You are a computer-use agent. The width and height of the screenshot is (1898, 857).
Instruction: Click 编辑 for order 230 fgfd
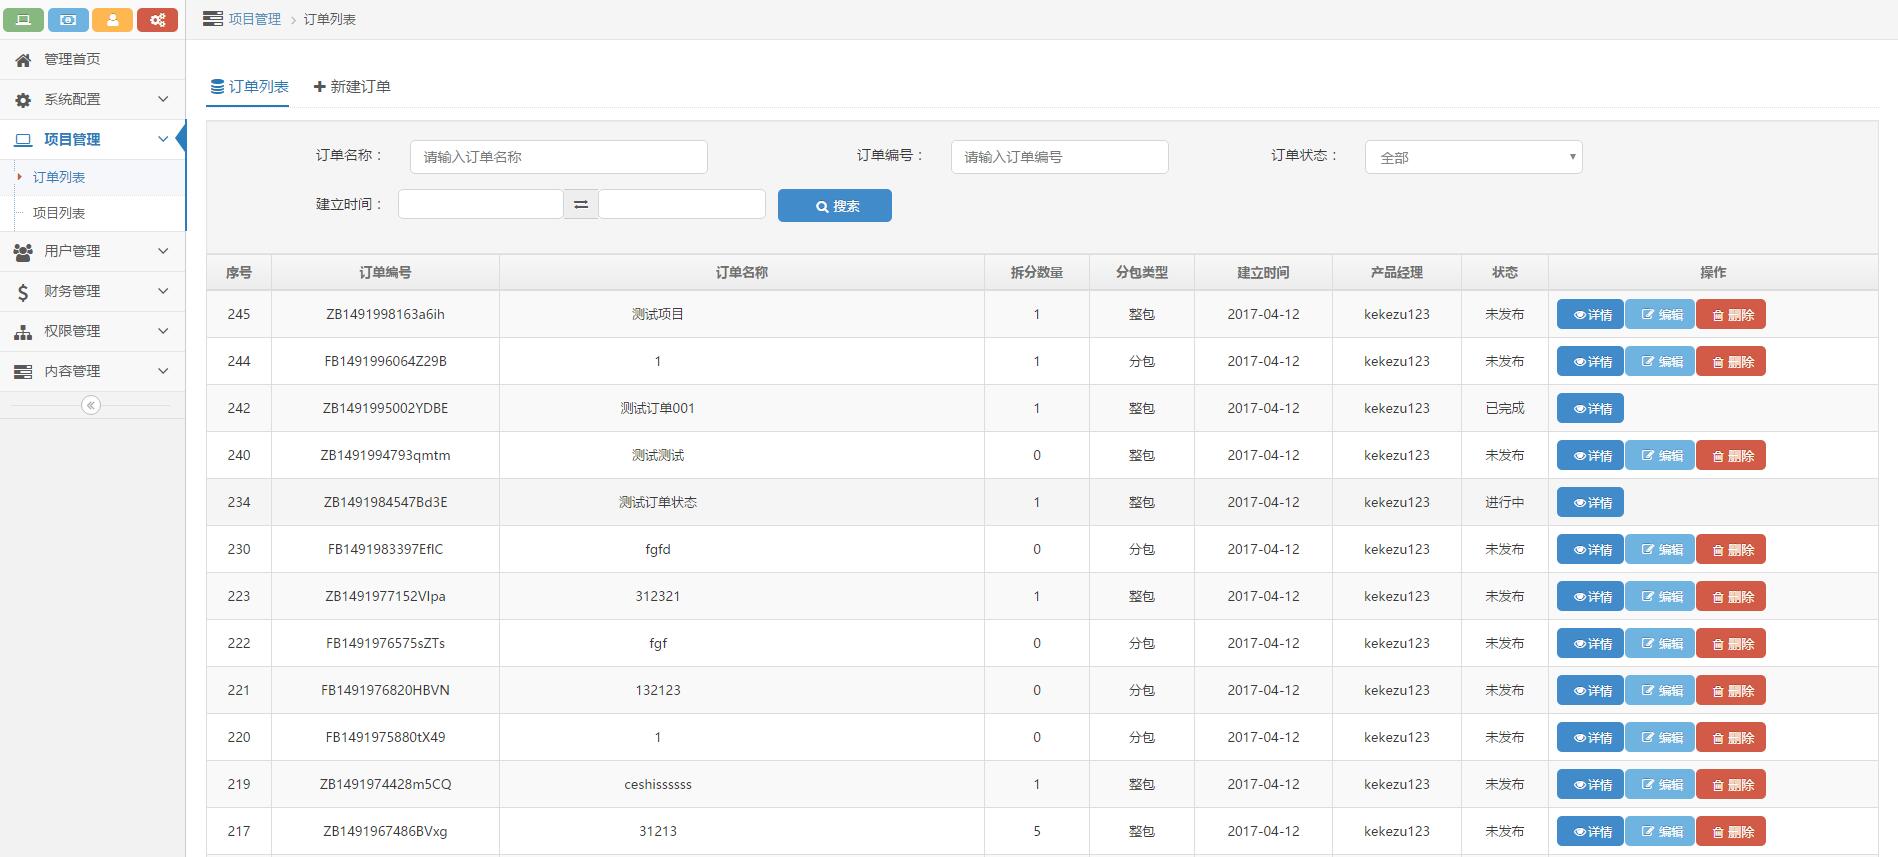pos(1660,550)
